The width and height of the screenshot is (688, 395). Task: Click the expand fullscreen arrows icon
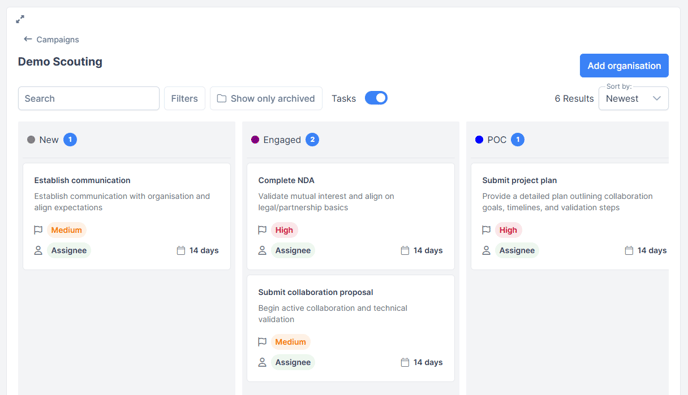(x=20, y=19)
